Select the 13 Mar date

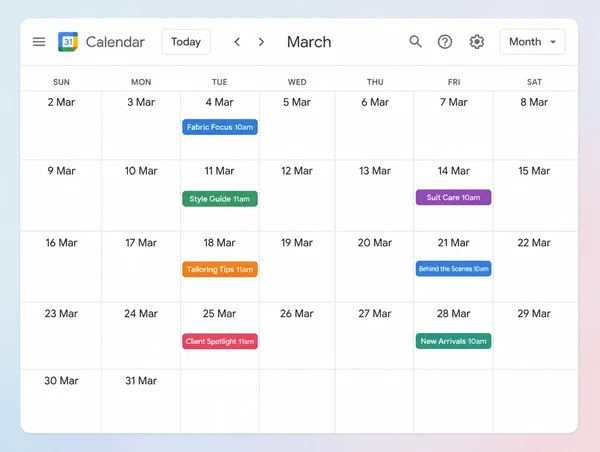[375, 171]
